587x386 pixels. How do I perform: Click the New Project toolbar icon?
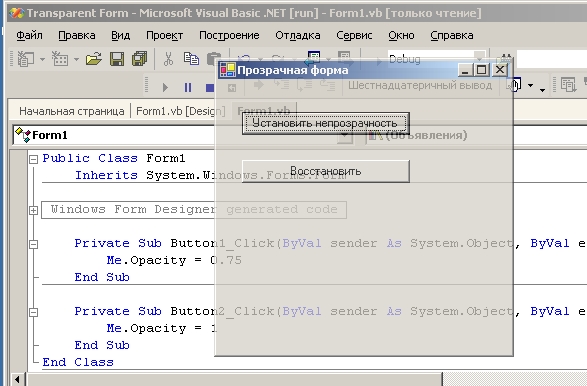coord(26,59)
